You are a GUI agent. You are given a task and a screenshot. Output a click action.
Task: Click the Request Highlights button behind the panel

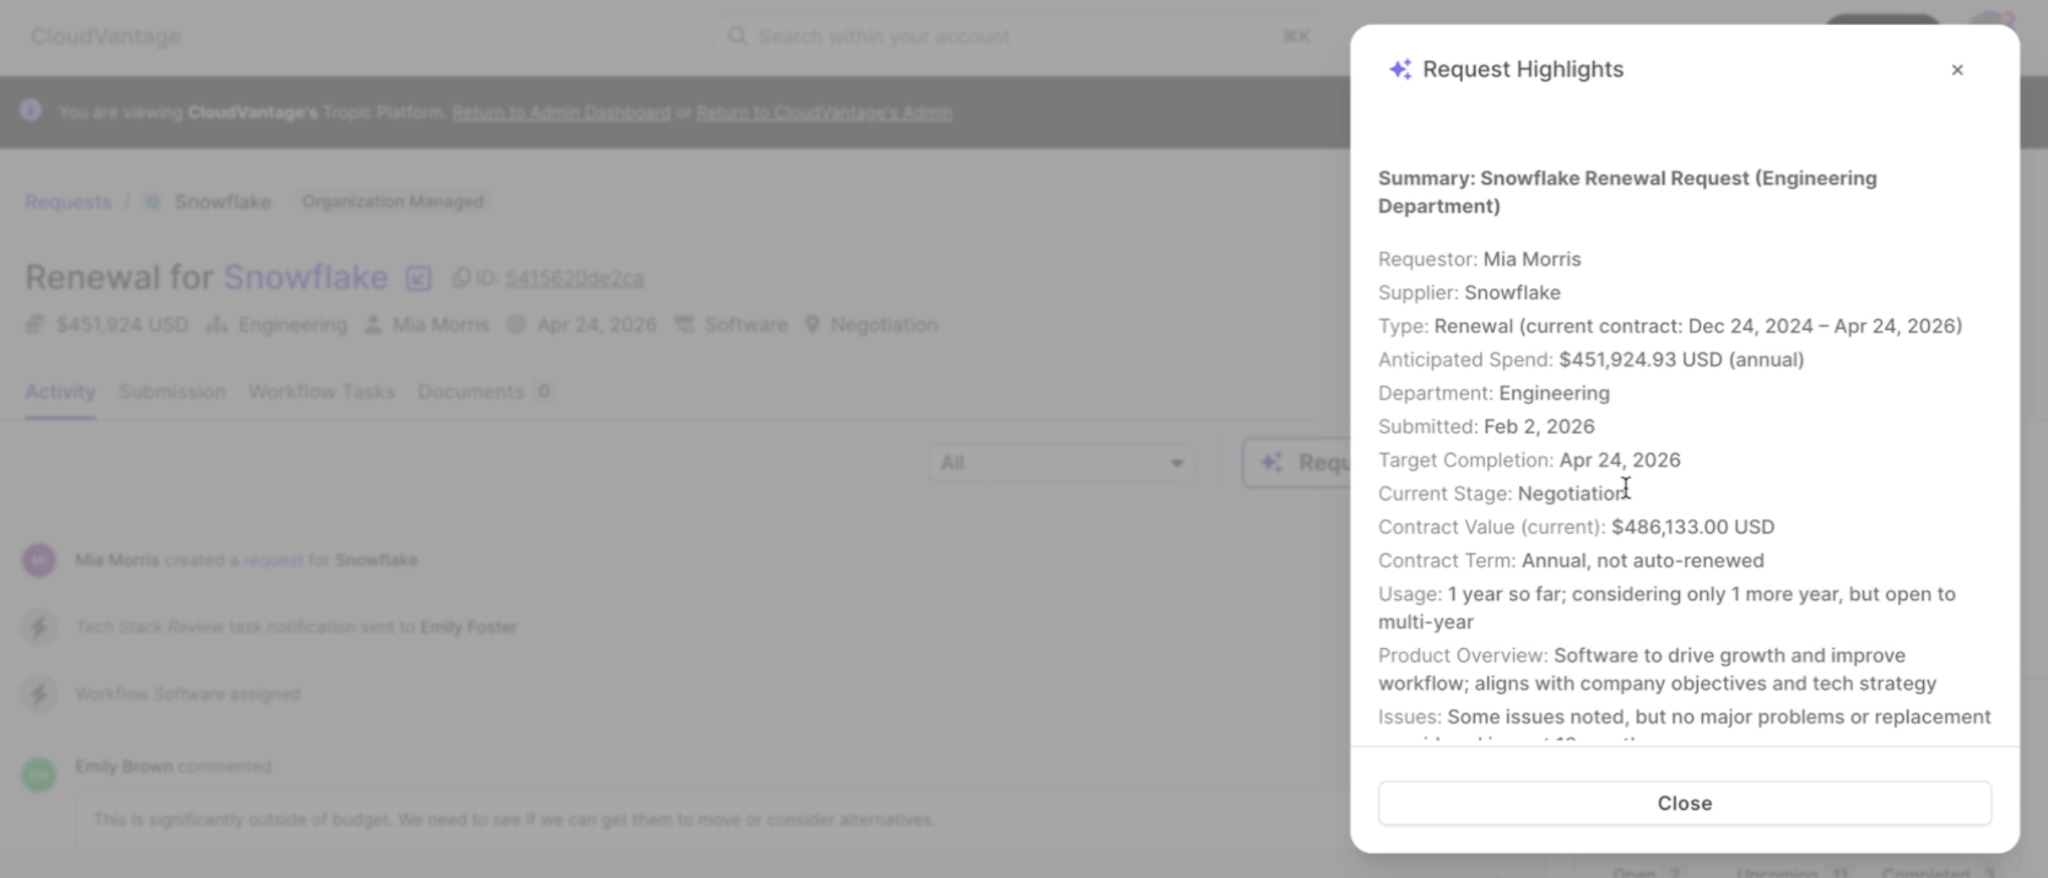coord(1297,463)
